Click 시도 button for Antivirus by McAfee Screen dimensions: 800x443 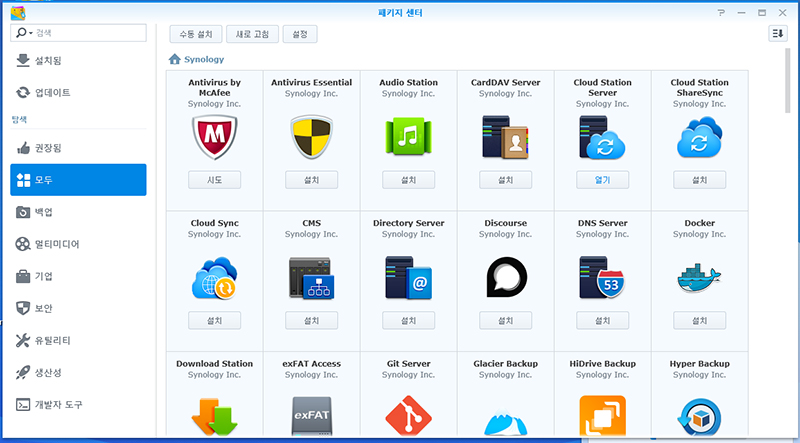214,180
